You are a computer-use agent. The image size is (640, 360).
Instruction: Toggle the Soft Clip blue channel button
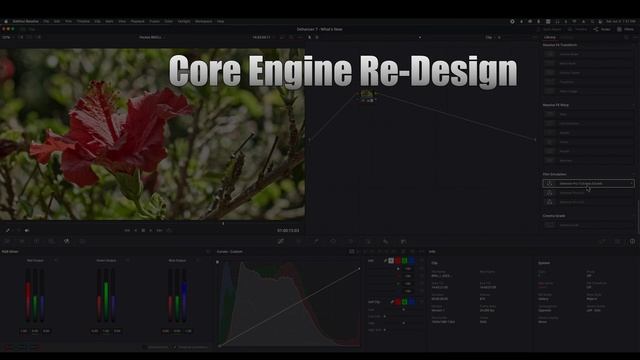(x=411, y=302)
